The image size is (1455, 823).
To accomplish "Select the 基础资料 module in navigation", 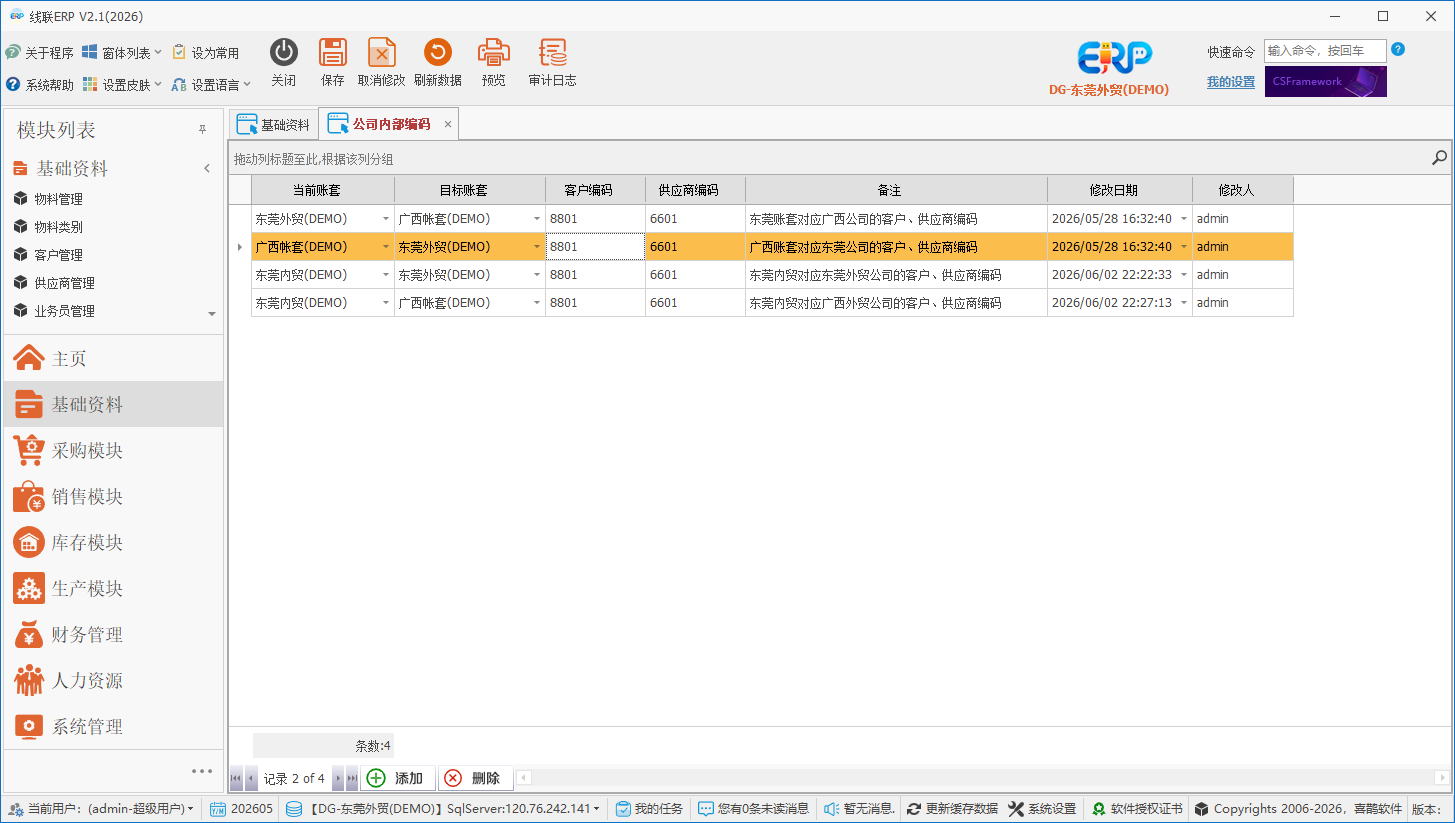I will click(112, 404).
